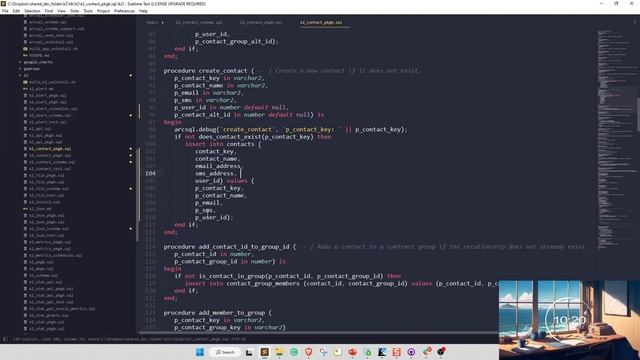Select highlighted k2_contact_pkgb.sql in sidebar
The height and width of the screenshot is (360, 640).
point(50,149)
